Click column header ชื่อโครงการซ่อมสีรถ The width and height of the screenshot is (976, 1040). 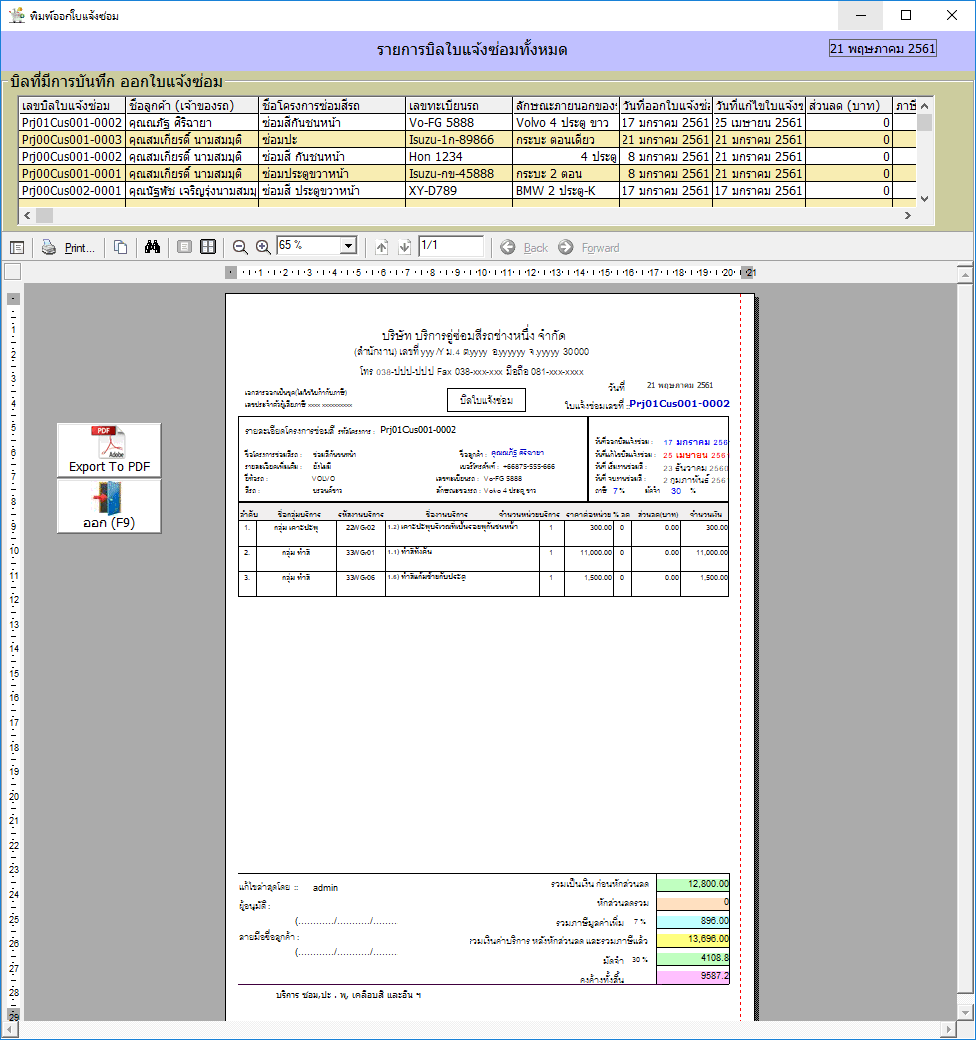pos(332,105)
